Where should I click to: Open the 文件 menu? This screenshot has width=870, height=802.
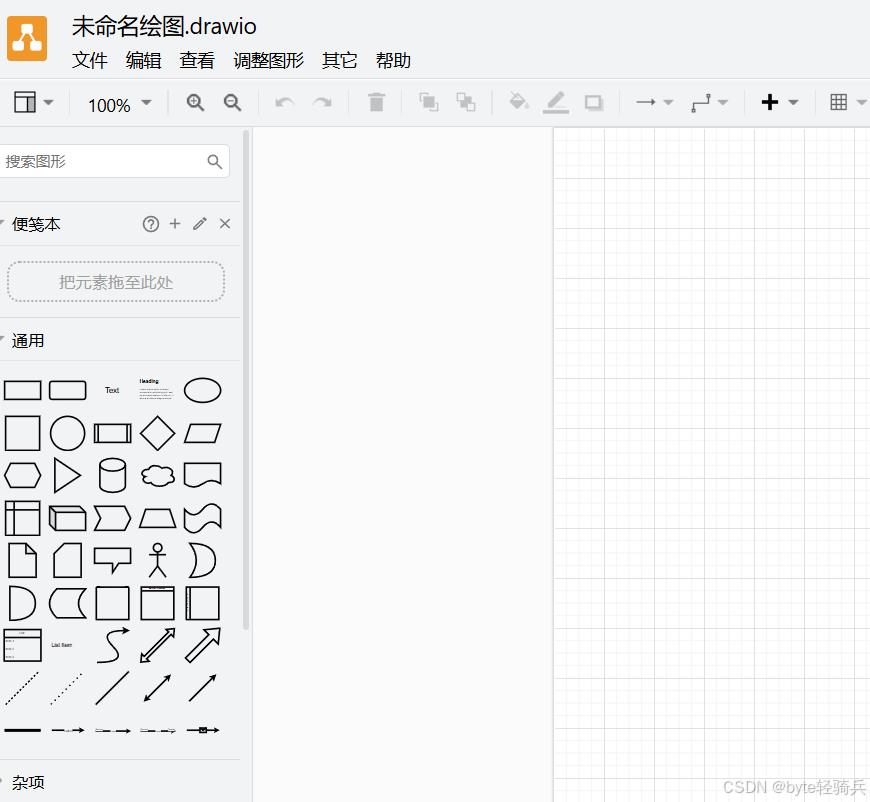pyautogui.click(x=90, y=60)
